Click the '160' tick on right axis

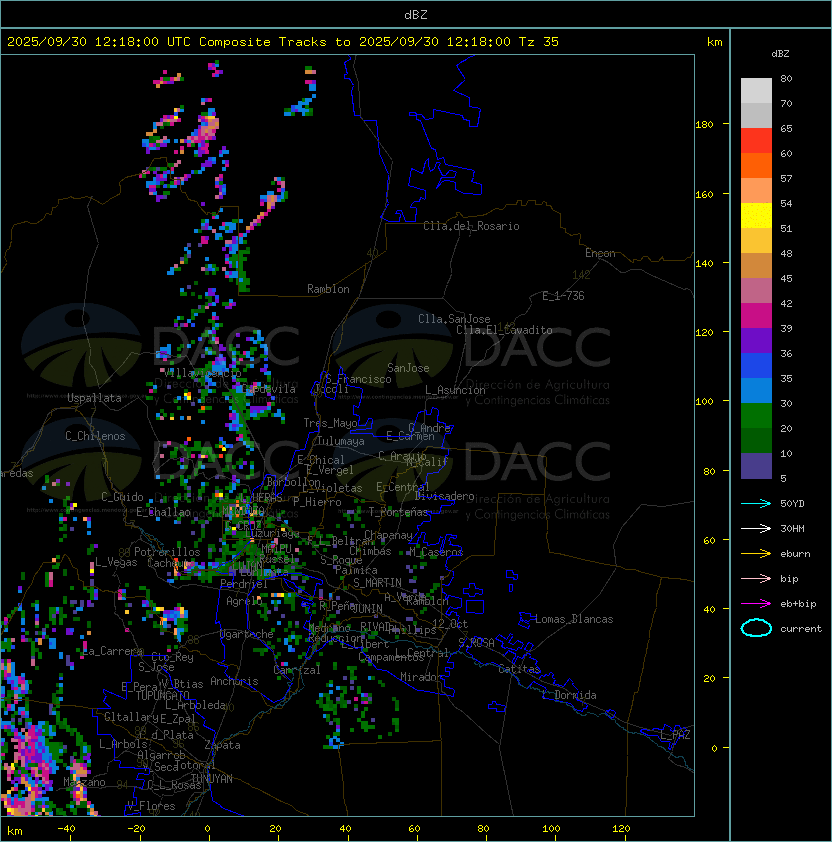(704, 194)
